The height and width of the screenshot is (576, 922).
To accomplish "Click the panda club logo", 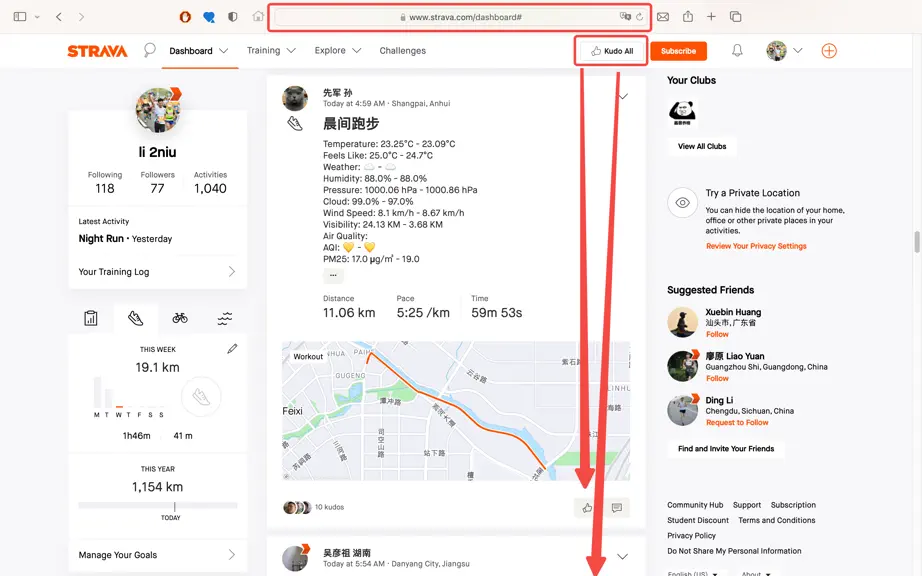I will [682, 112].
